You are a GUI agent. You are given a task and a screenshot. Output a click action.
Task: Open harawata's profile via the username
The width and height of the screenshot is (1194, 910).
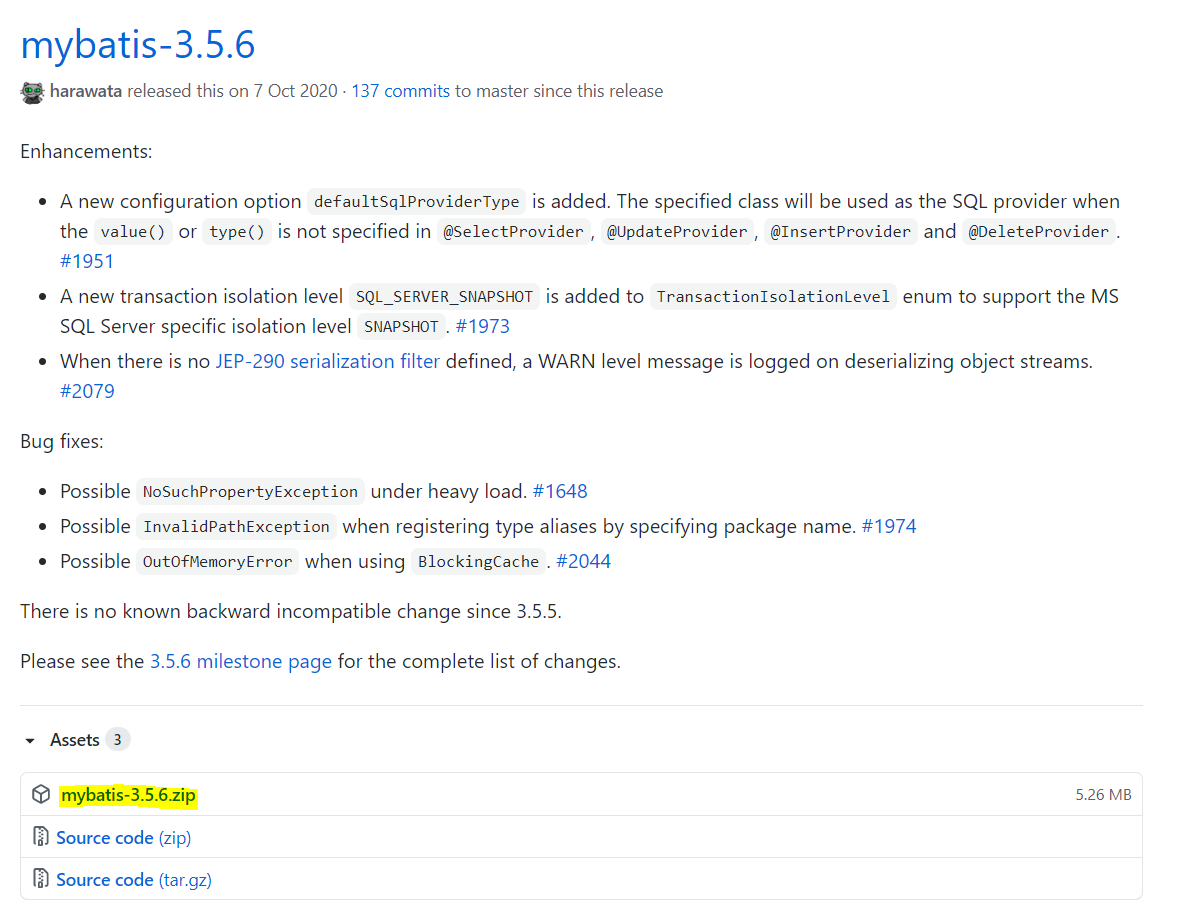pyautogui.click(x=85, y=91)
